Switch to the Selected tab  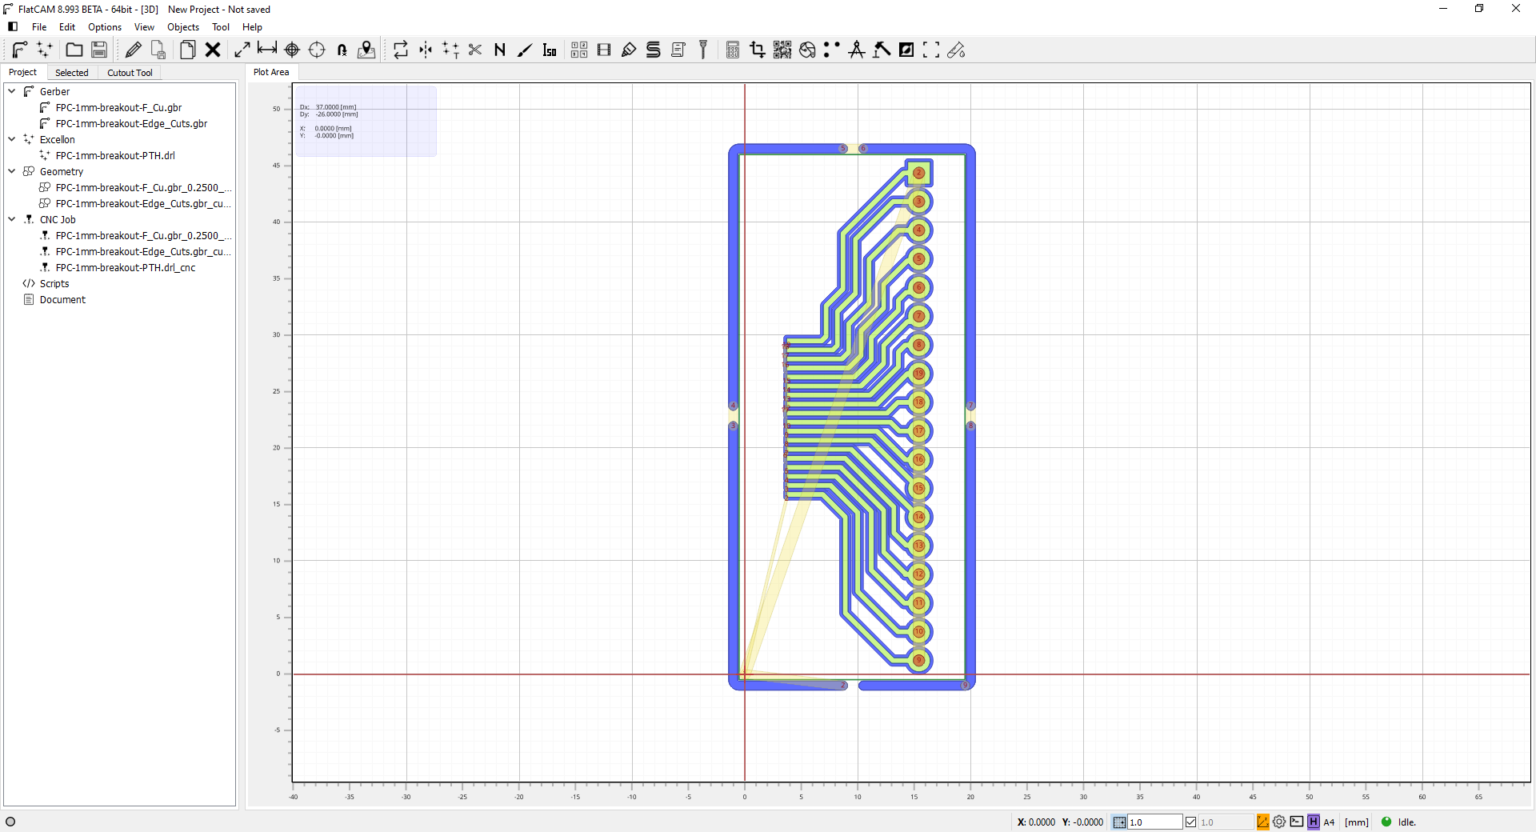point(71,72)
